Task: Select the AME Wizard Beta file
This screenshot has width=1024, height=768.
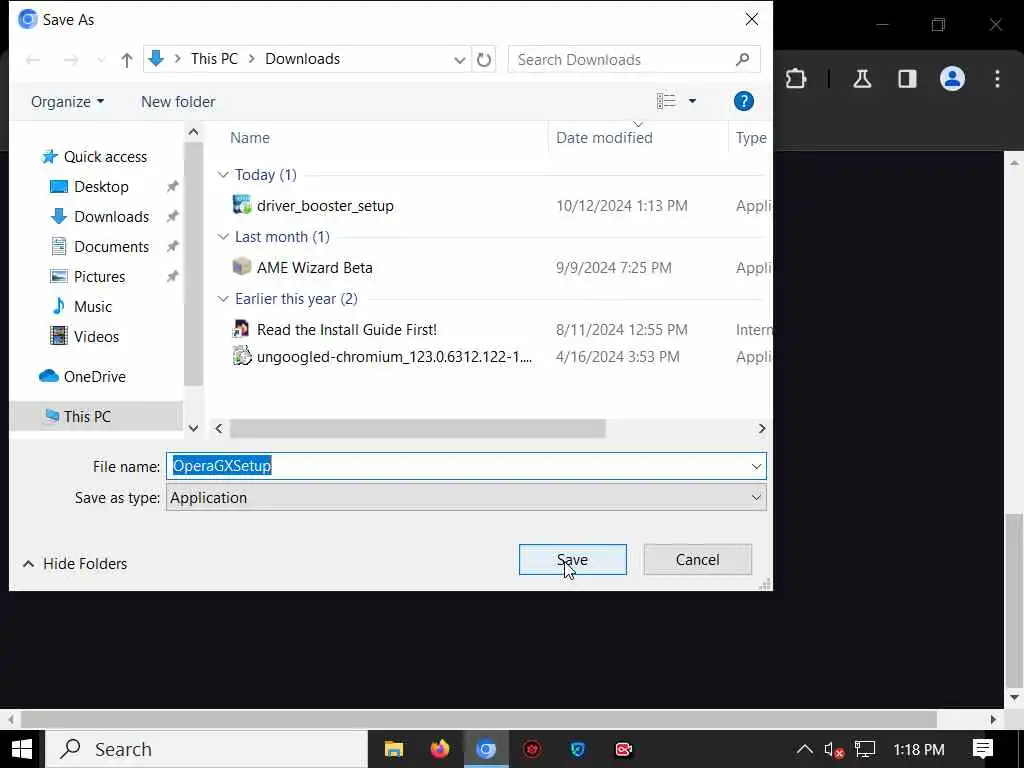Action: (315, 268)
